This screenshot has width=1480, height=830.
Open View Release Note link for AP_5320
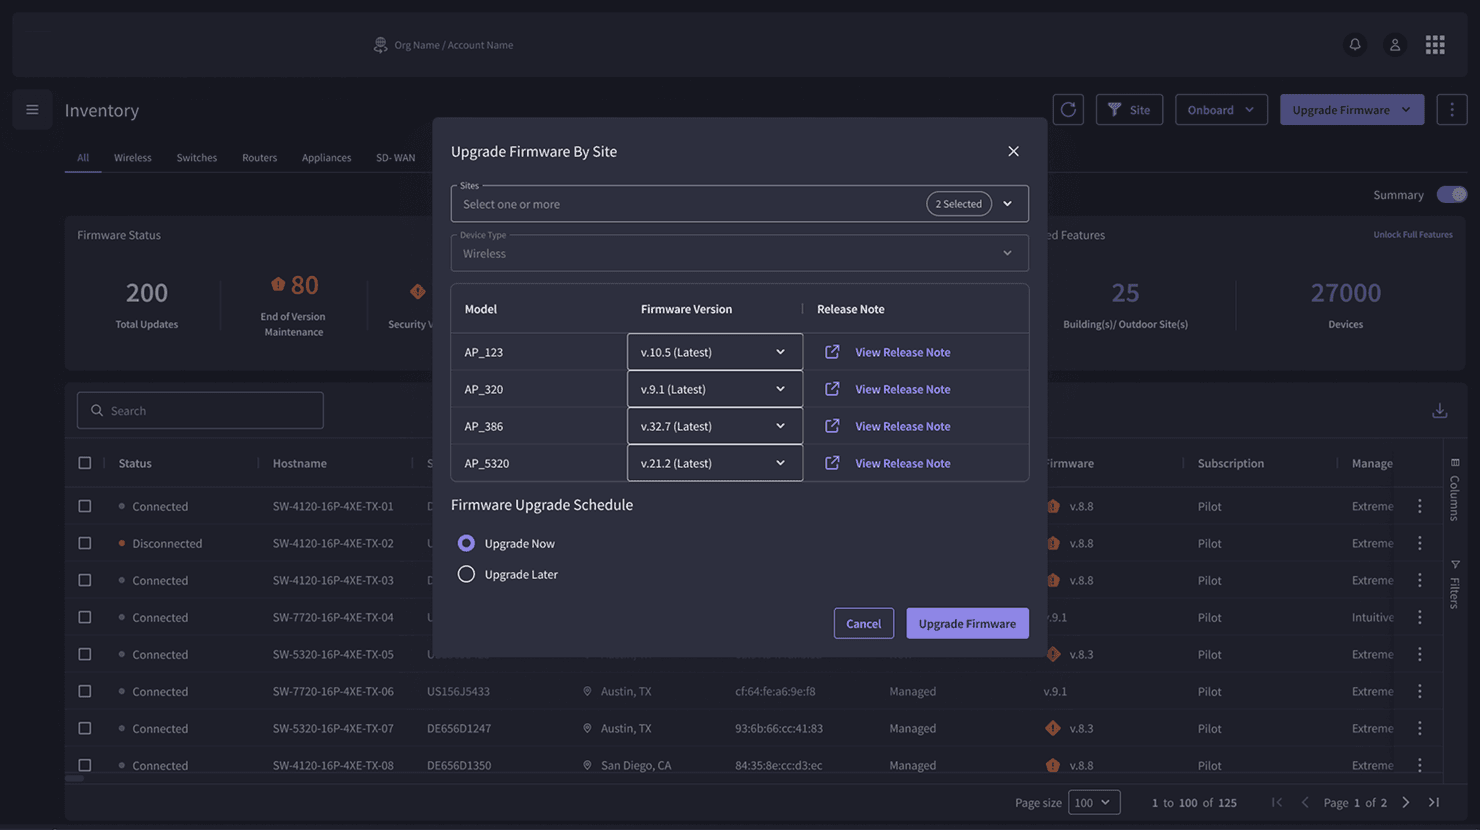[902, 463]
